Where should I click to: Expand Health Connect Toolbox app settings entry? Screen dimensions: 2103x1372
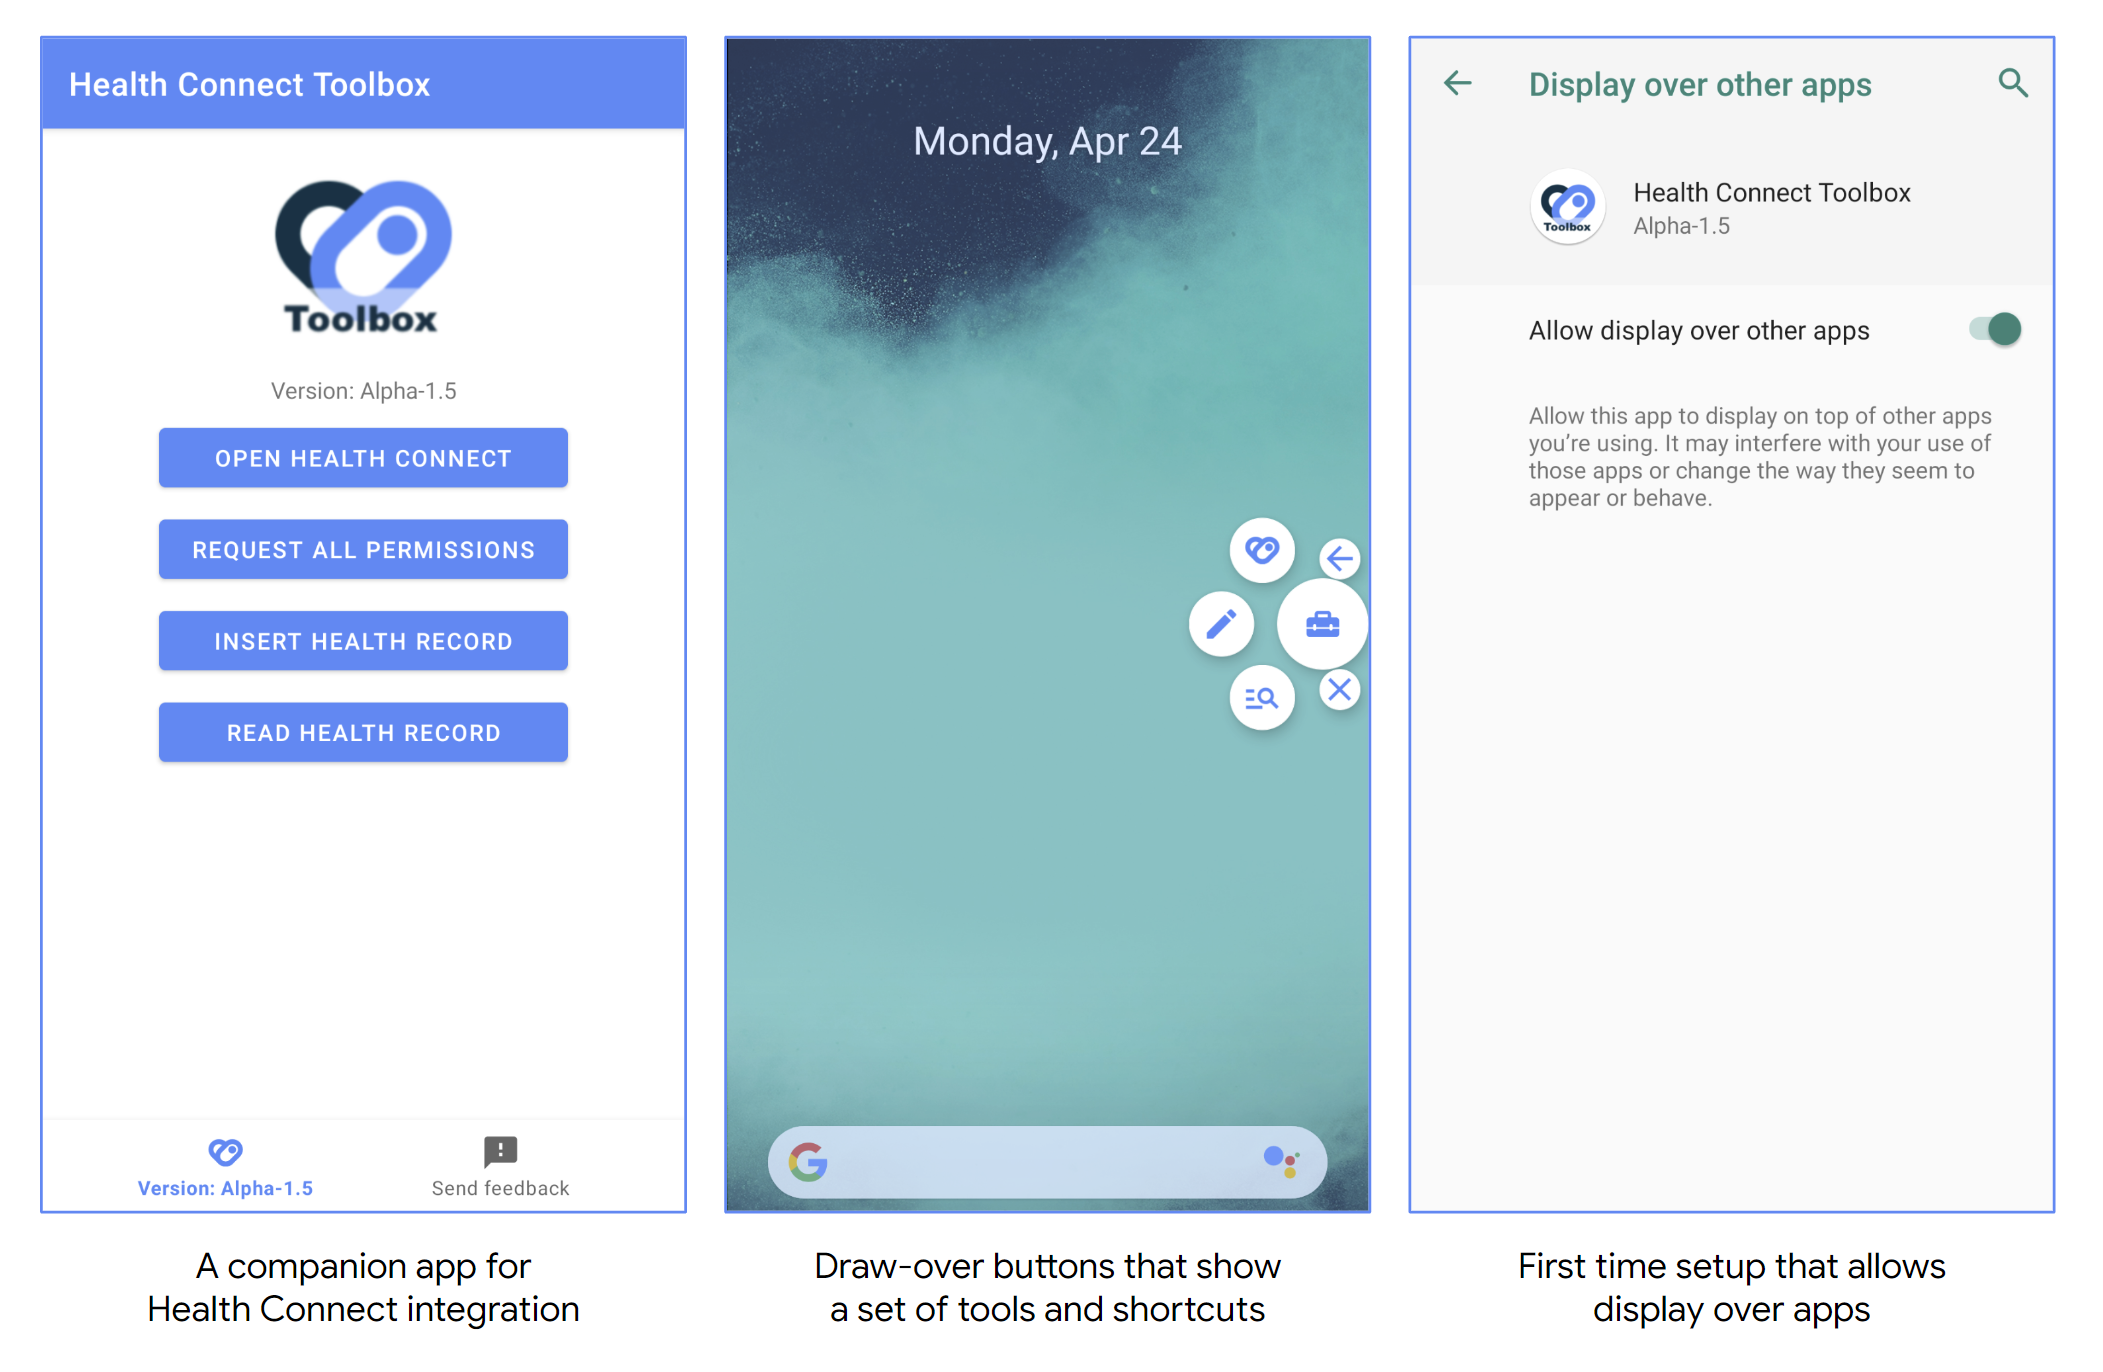point(1757,215)
